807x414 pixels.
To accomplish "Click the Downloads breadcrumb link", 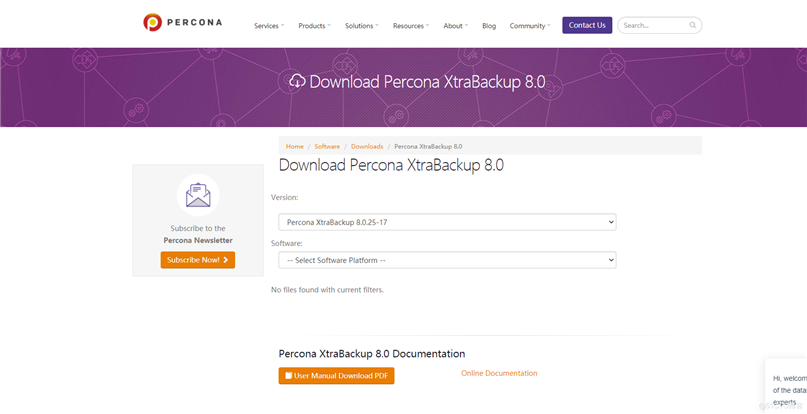I will click(x=367, y=146).
